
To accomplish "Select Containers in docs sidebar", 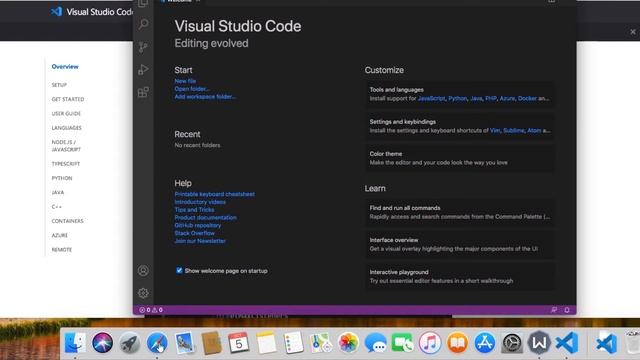I will 67,221.
